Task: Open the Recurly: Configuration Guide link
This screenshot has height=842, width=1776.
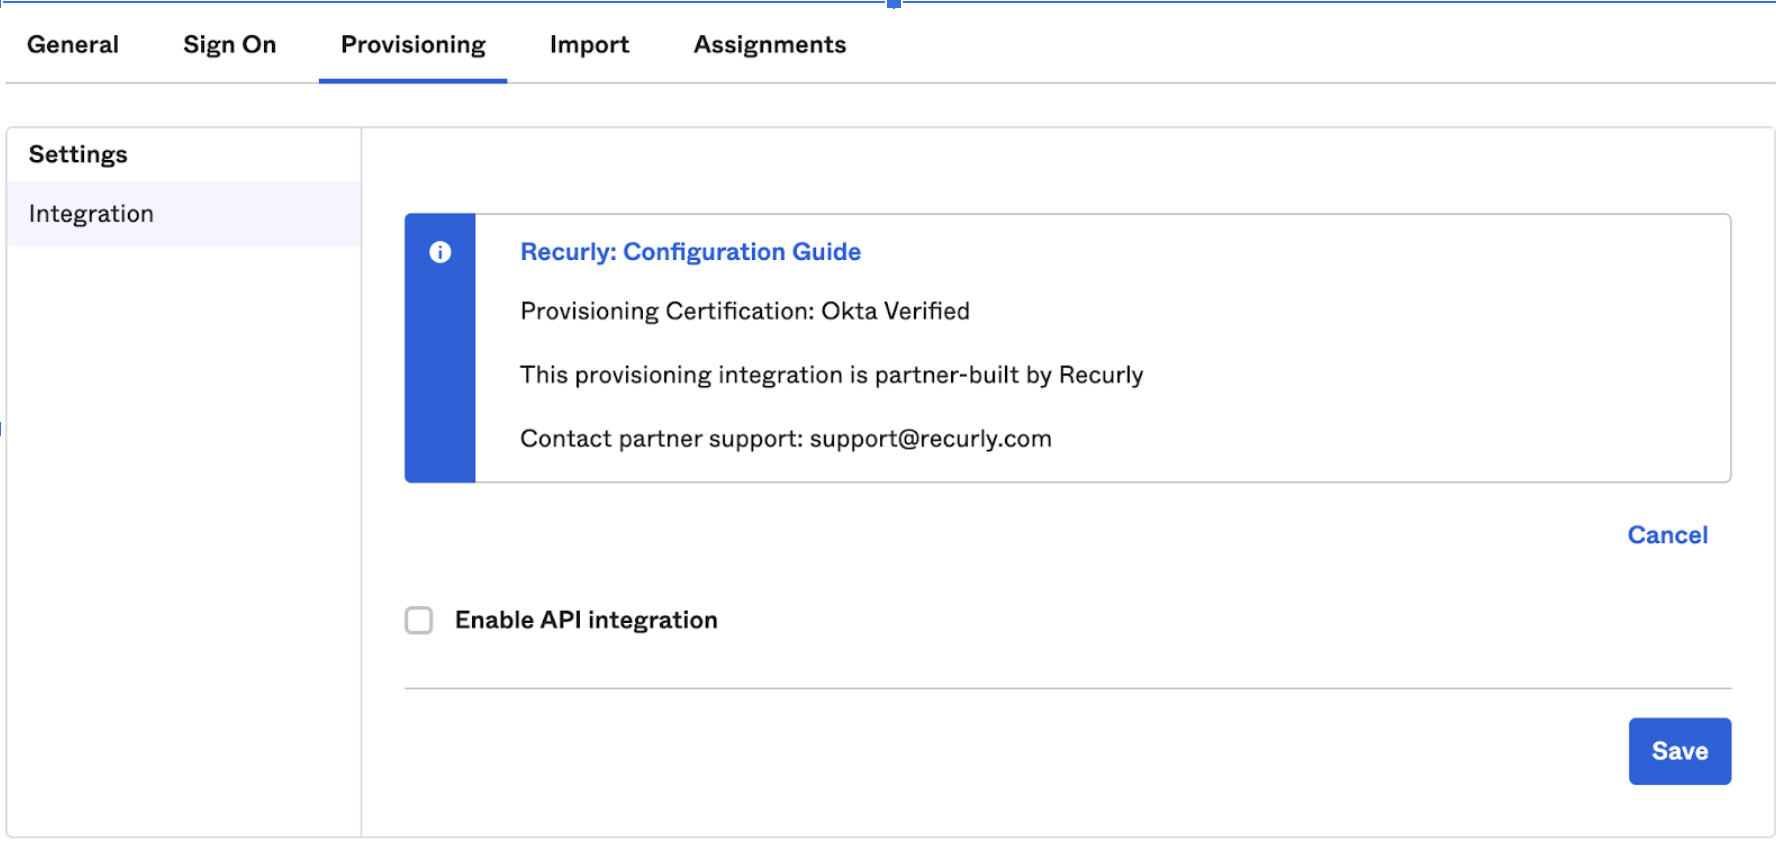Action: (x=690, y=252)
